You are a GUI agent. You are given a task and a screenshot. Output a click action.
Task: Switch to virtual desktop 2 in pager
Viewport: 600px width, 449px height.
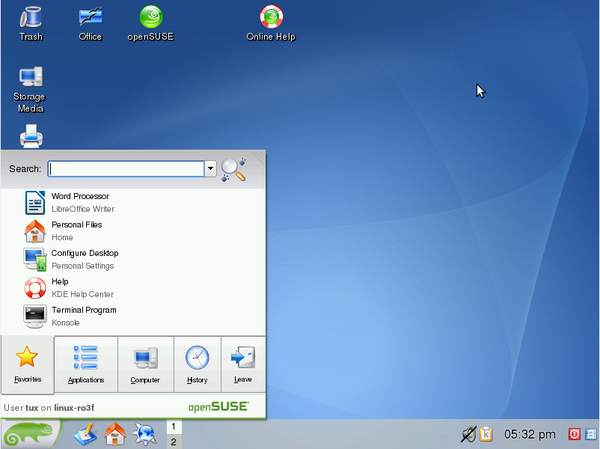tap(174, 441)
